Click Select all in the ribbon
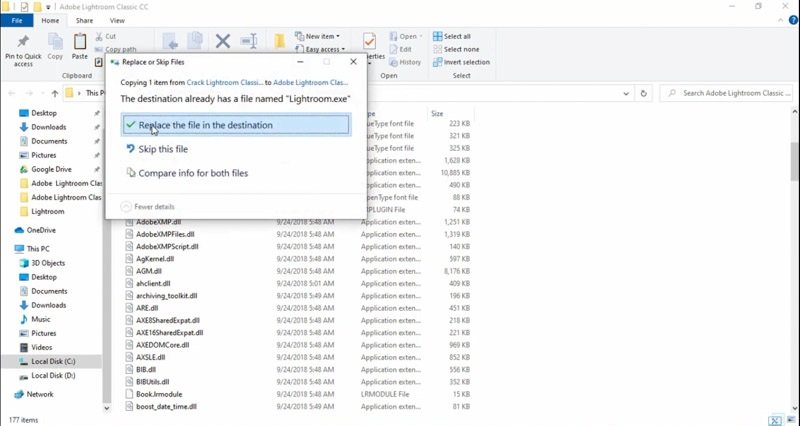This screenshot has width=800, height=426. click(452, 36)
